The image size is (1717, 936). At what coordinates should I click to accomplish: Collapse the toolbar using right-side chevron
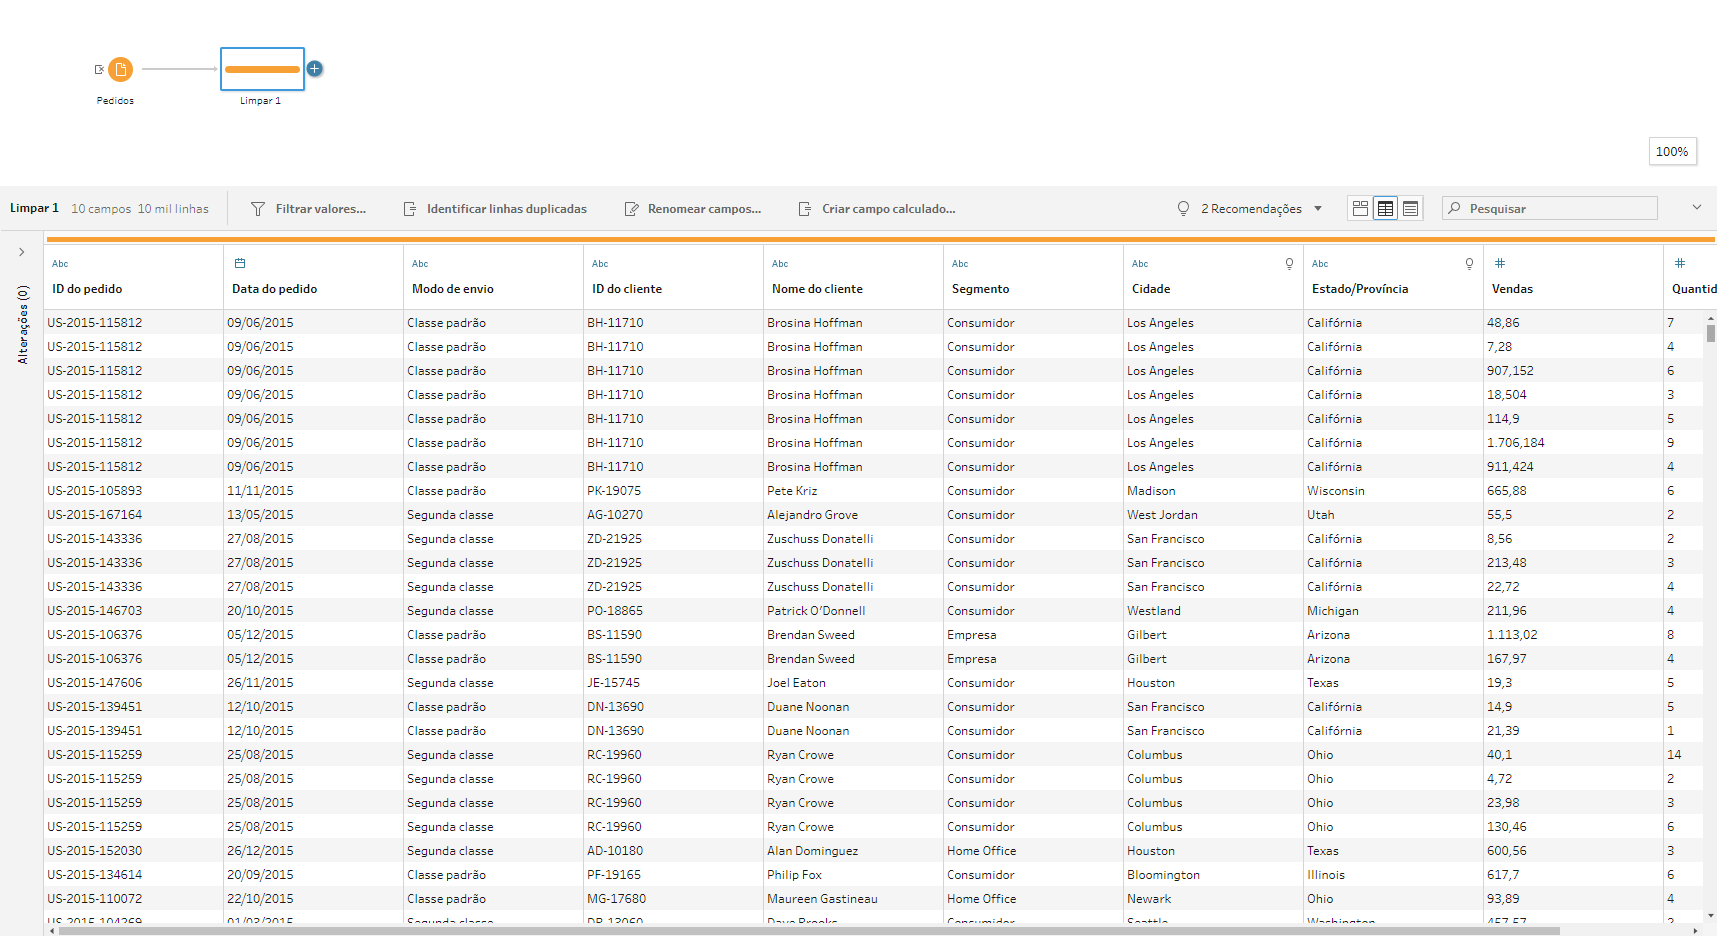(1696, 208)
